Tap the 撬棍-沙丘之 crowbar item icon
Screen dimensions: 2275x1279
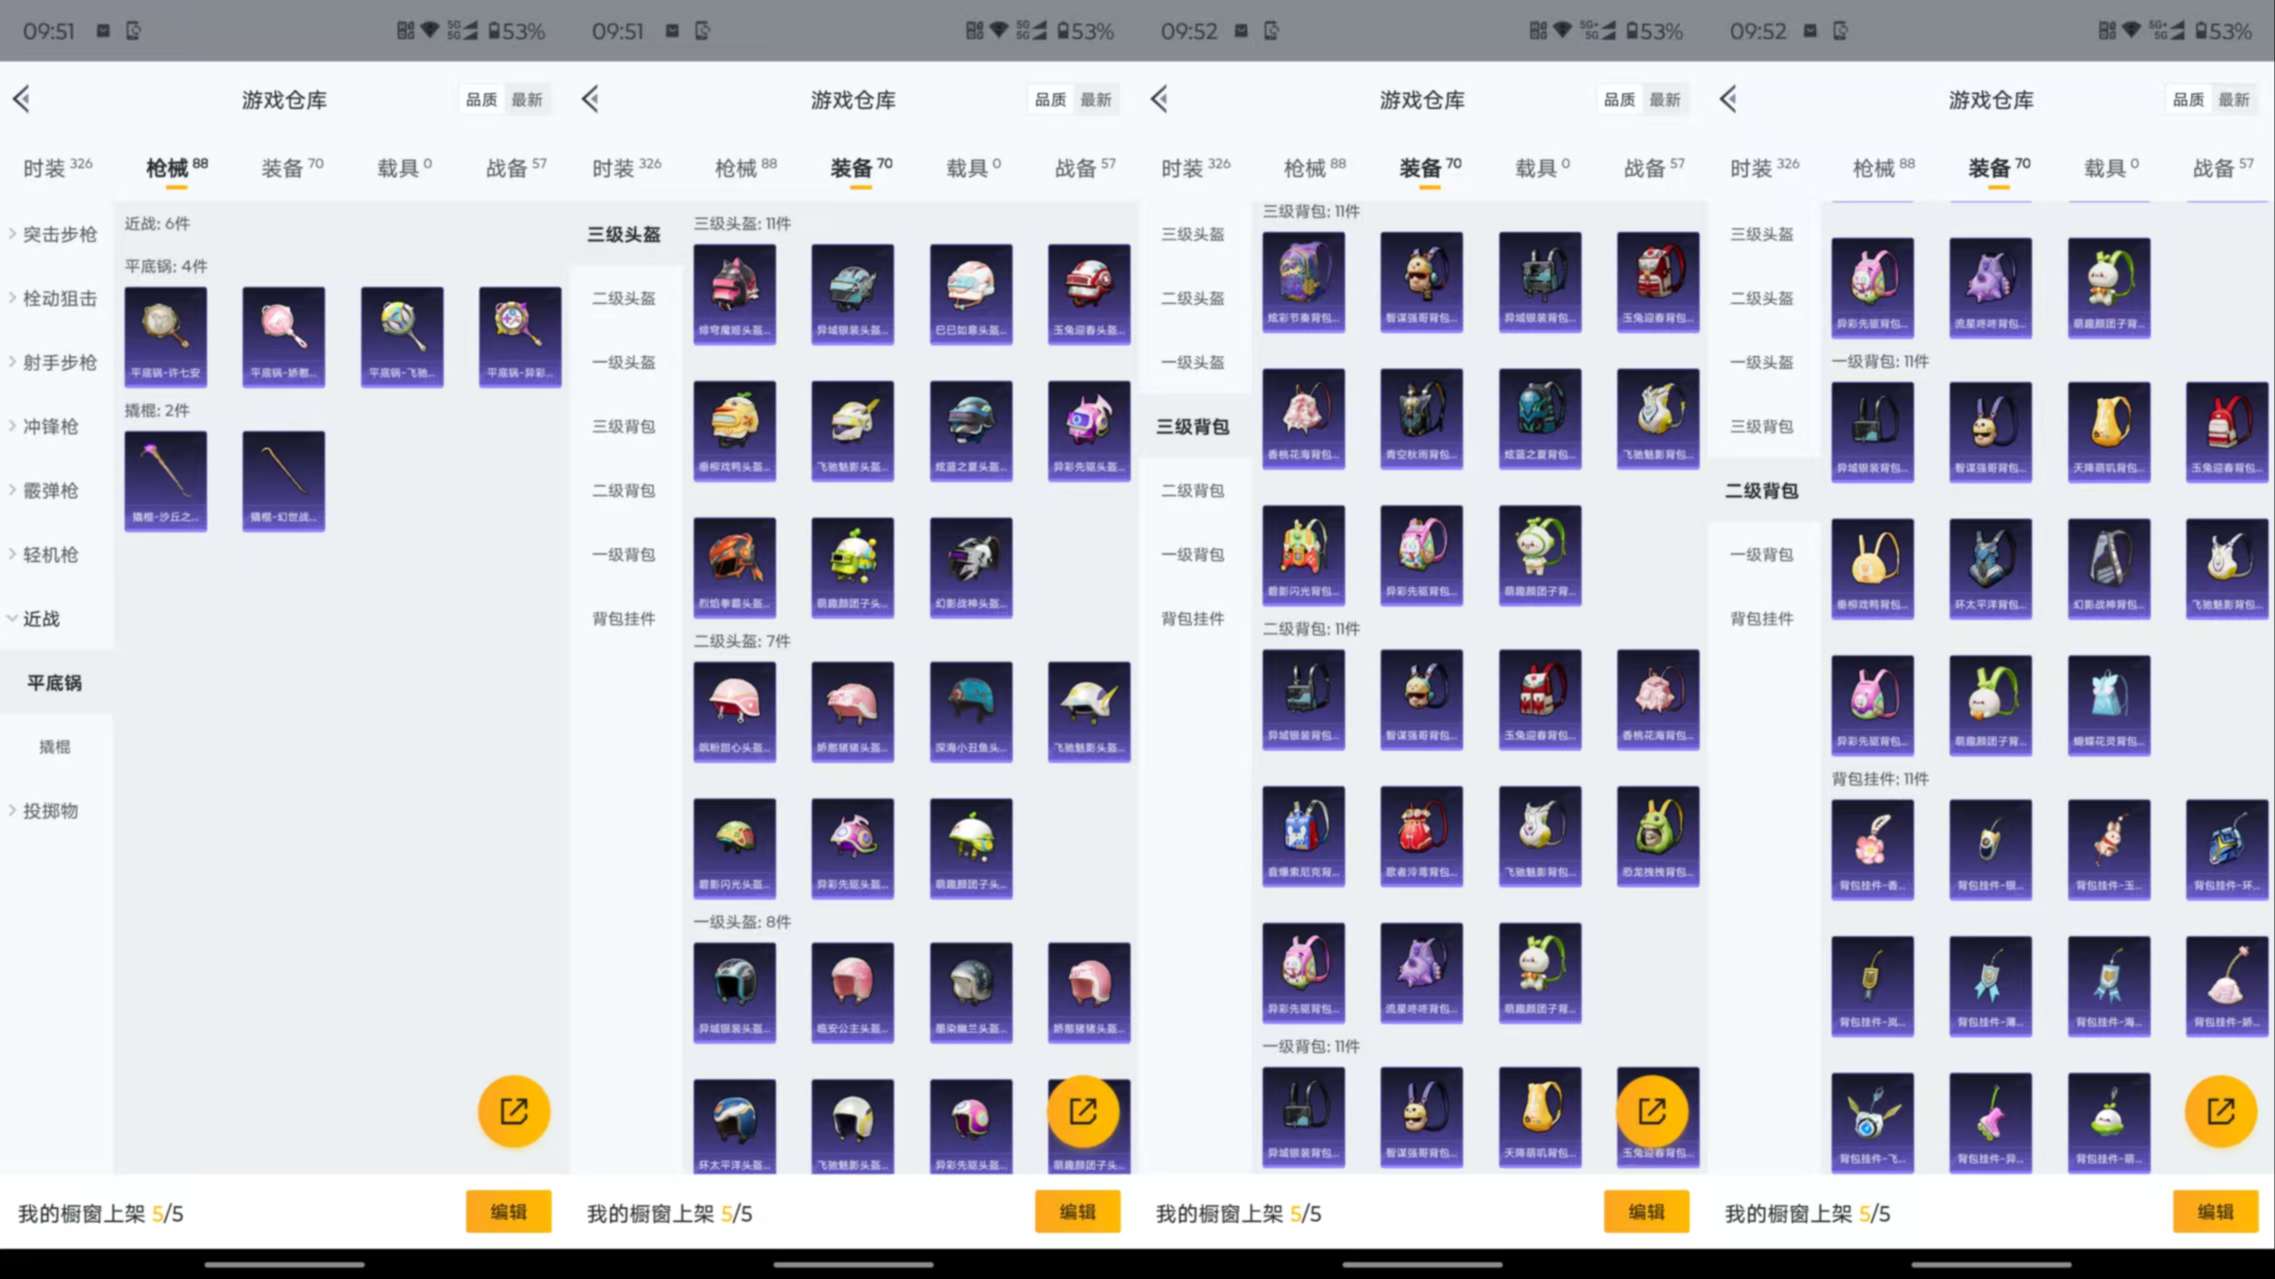pos(165,480)
